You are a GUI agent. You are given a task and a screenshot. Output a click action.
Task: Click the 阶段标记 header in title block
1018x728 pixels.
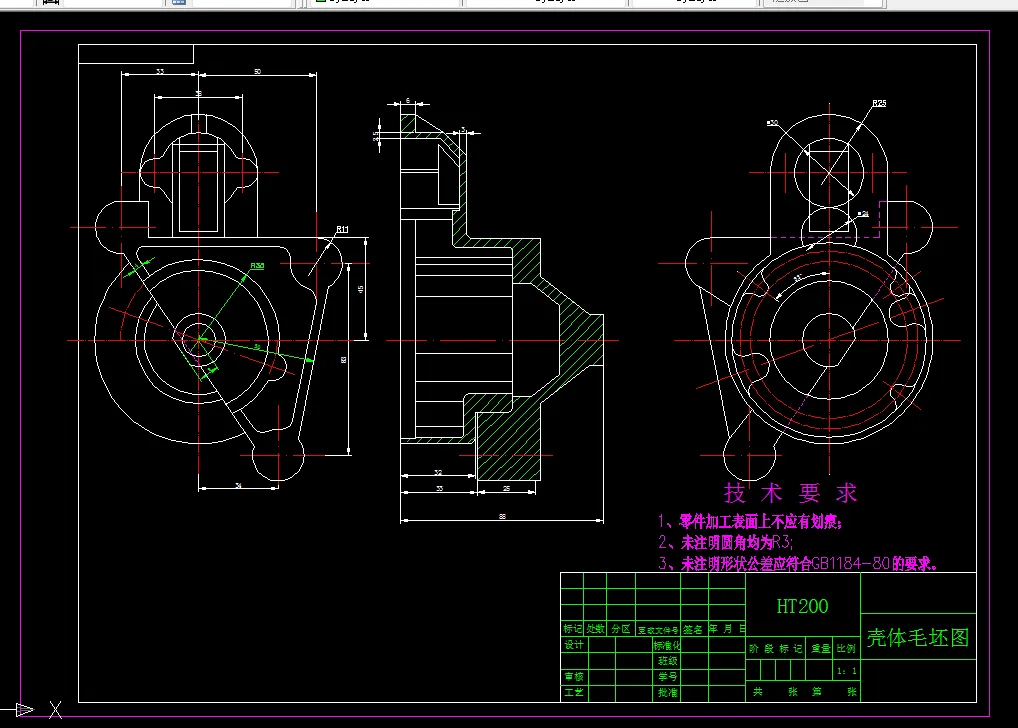click(x=776, y=648)
